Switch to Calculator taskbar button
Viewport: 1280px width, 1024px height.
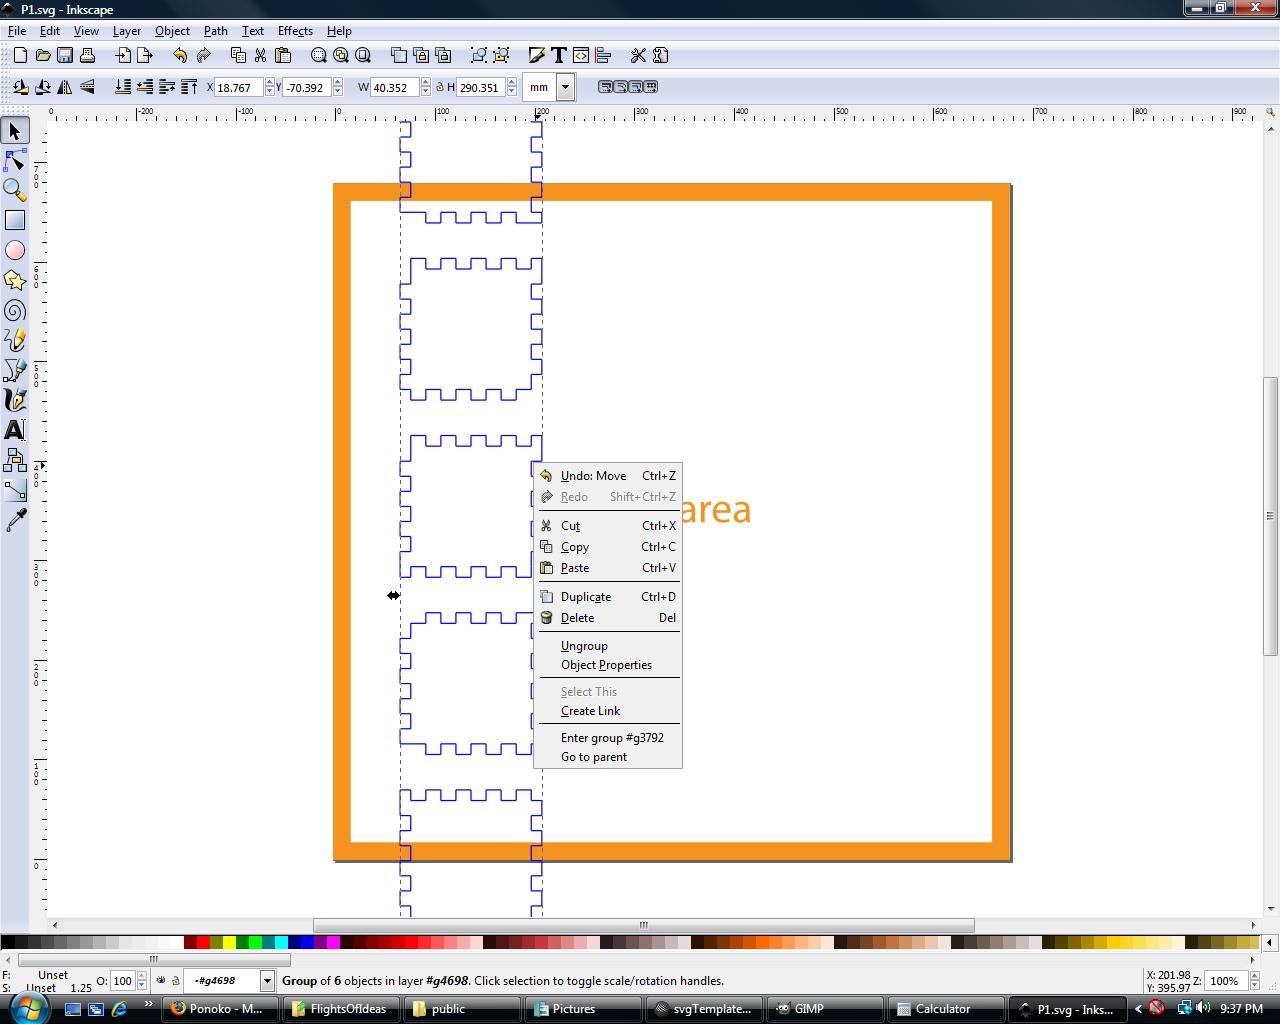point(945,1009)
